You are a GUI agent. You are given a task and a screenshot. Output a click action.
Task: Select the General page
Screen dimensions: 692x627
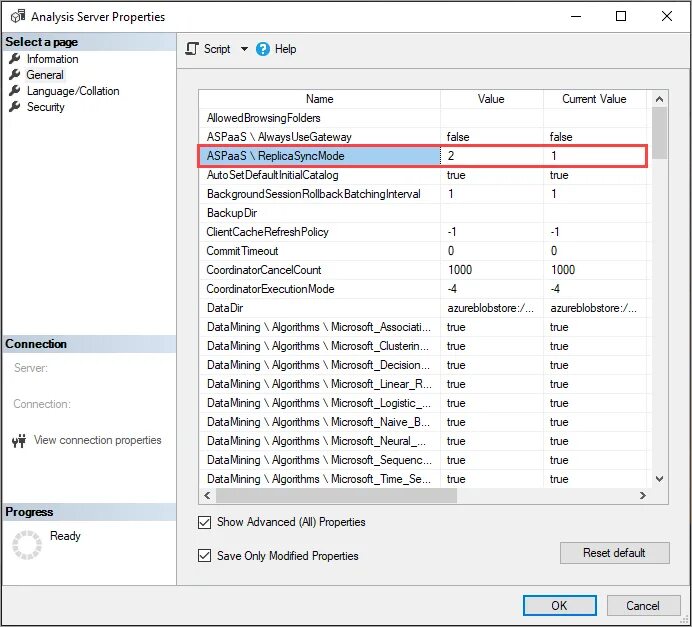pyautogui.click(x=45, y=75)
